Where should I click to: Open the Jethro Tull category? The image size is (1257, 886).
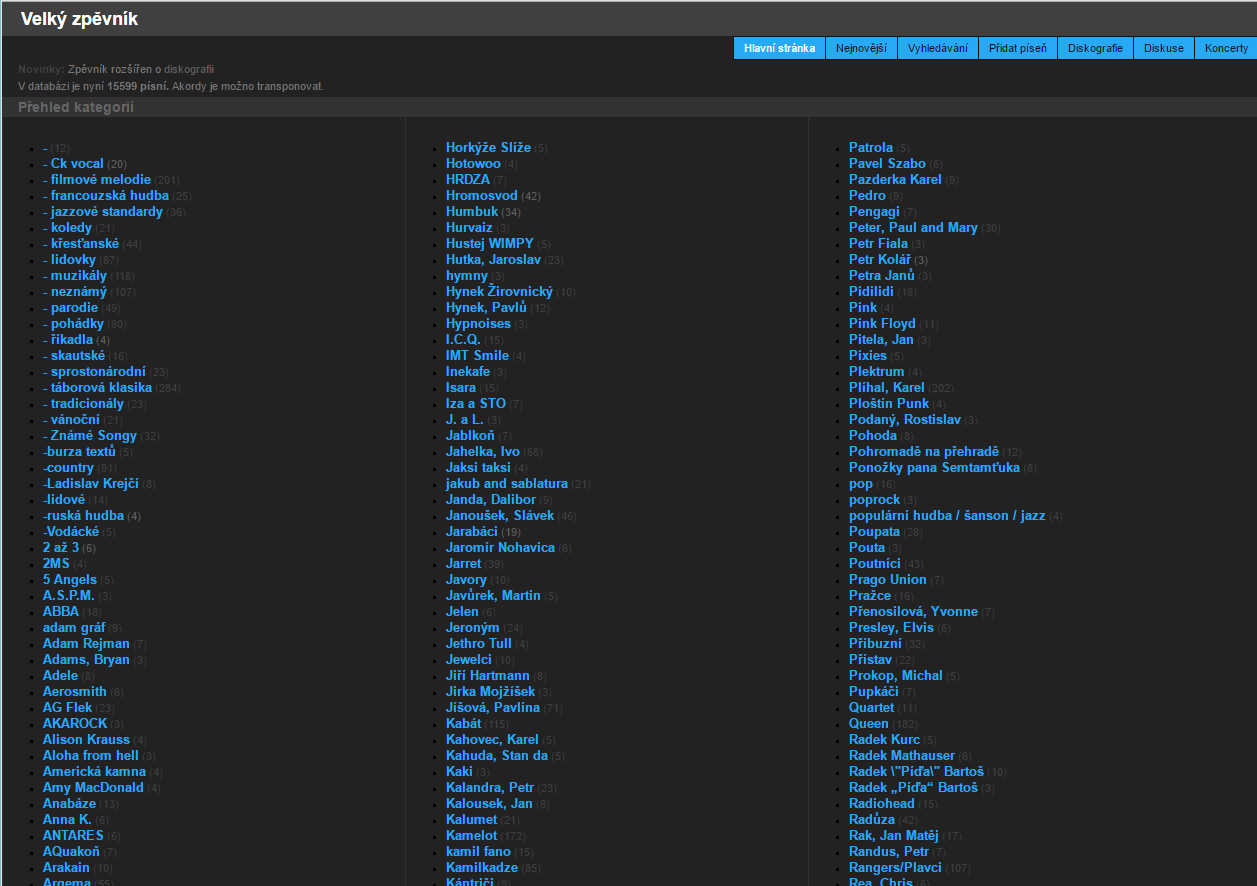[479, 644]
